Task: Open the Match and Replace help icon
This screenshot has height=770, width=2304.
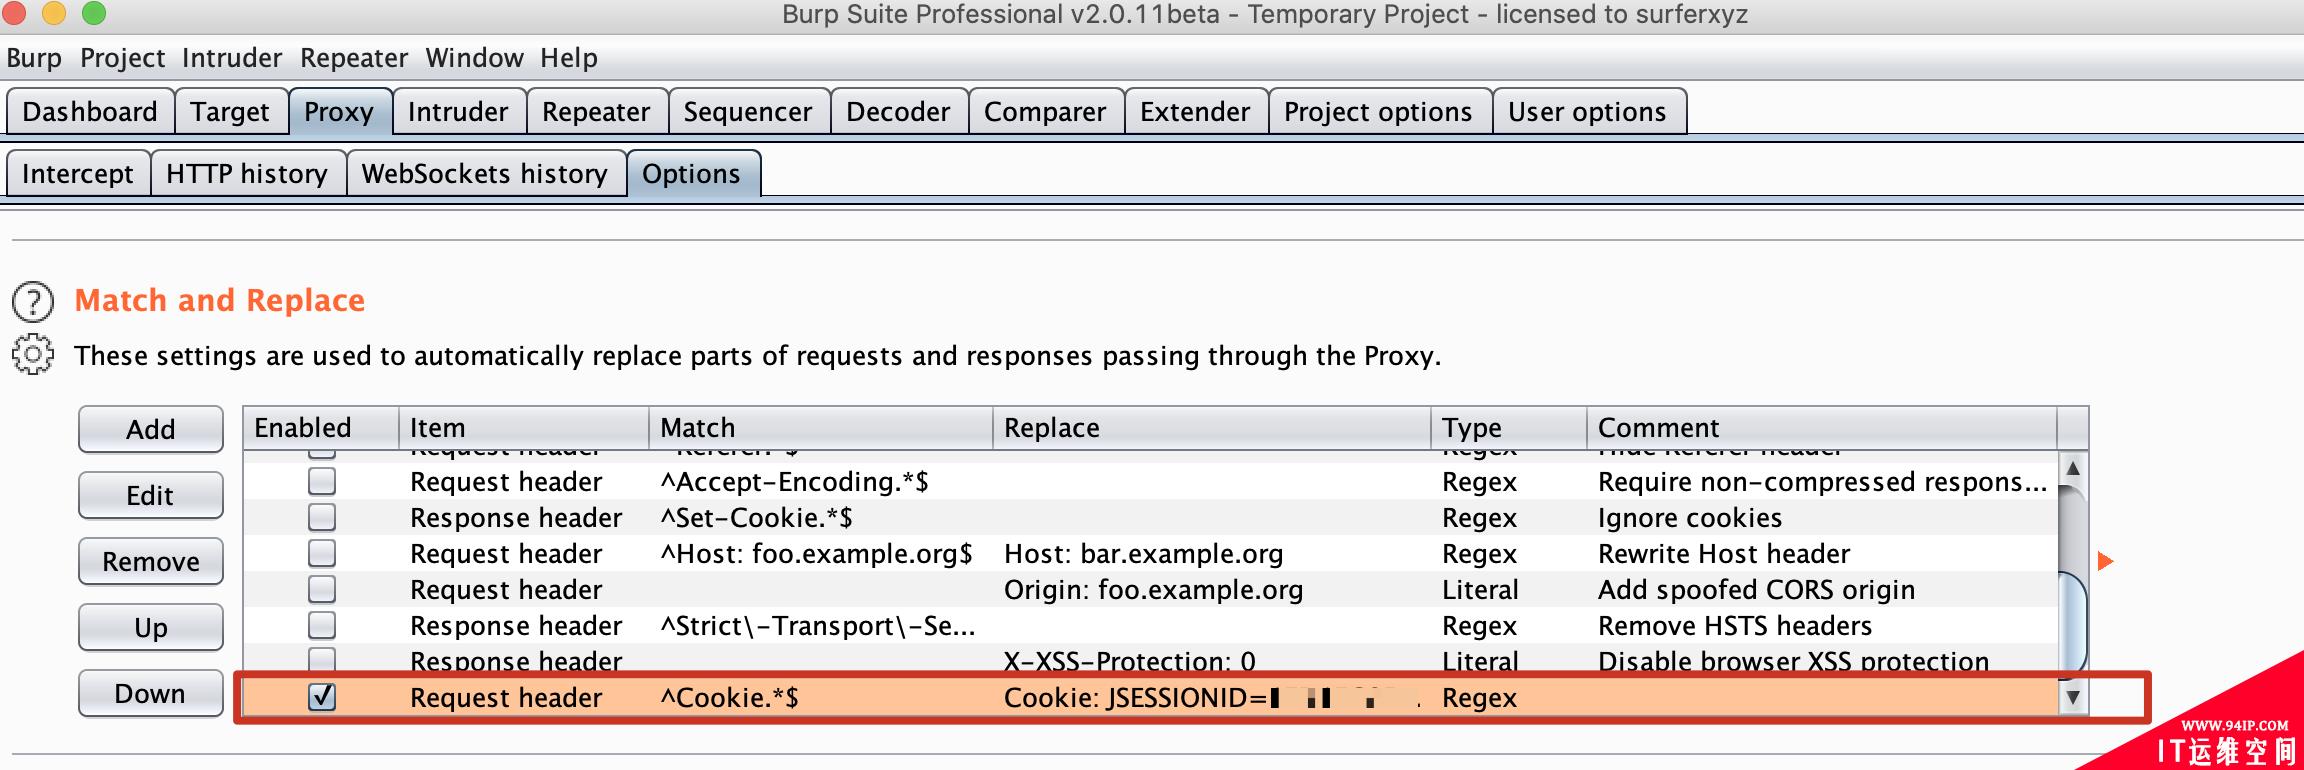Action: point(32,301)
